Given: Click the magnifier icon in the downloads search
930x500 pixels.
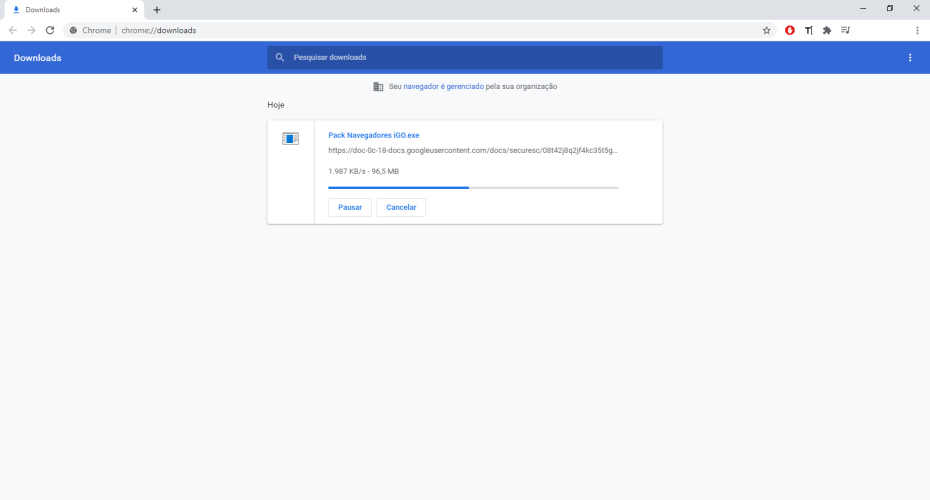Looking at the screenshot, I should coord(280,58).
